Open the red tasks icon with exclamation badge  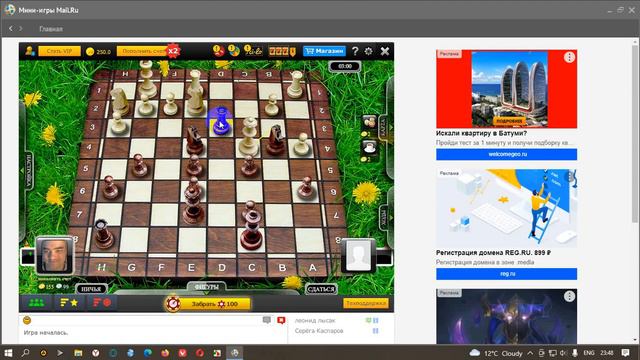click(218, 51)
